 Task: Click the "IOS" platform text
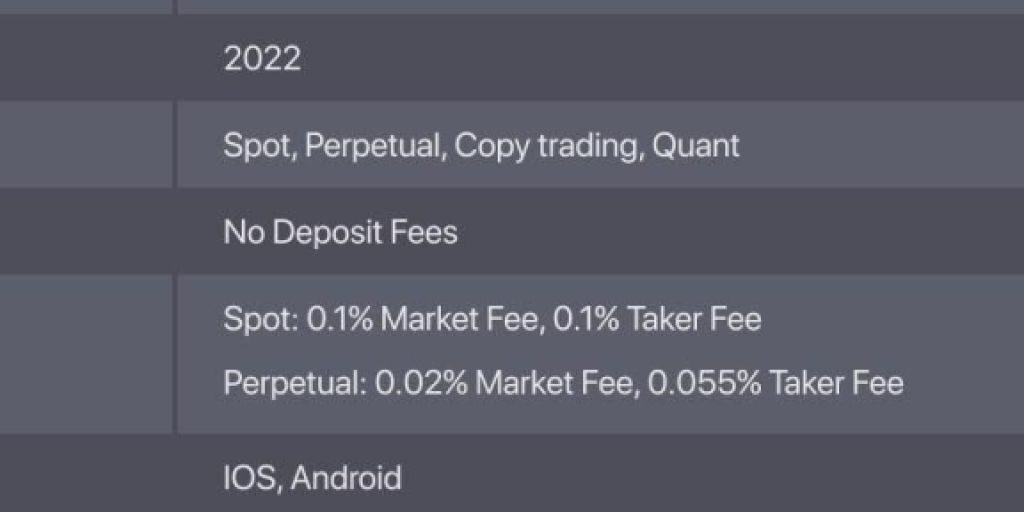250,477
